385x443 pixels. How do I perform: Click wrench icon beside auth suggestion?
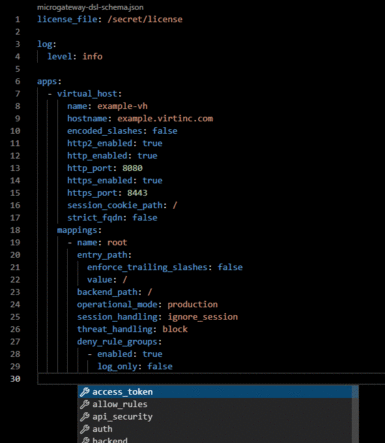click(85, 429)
